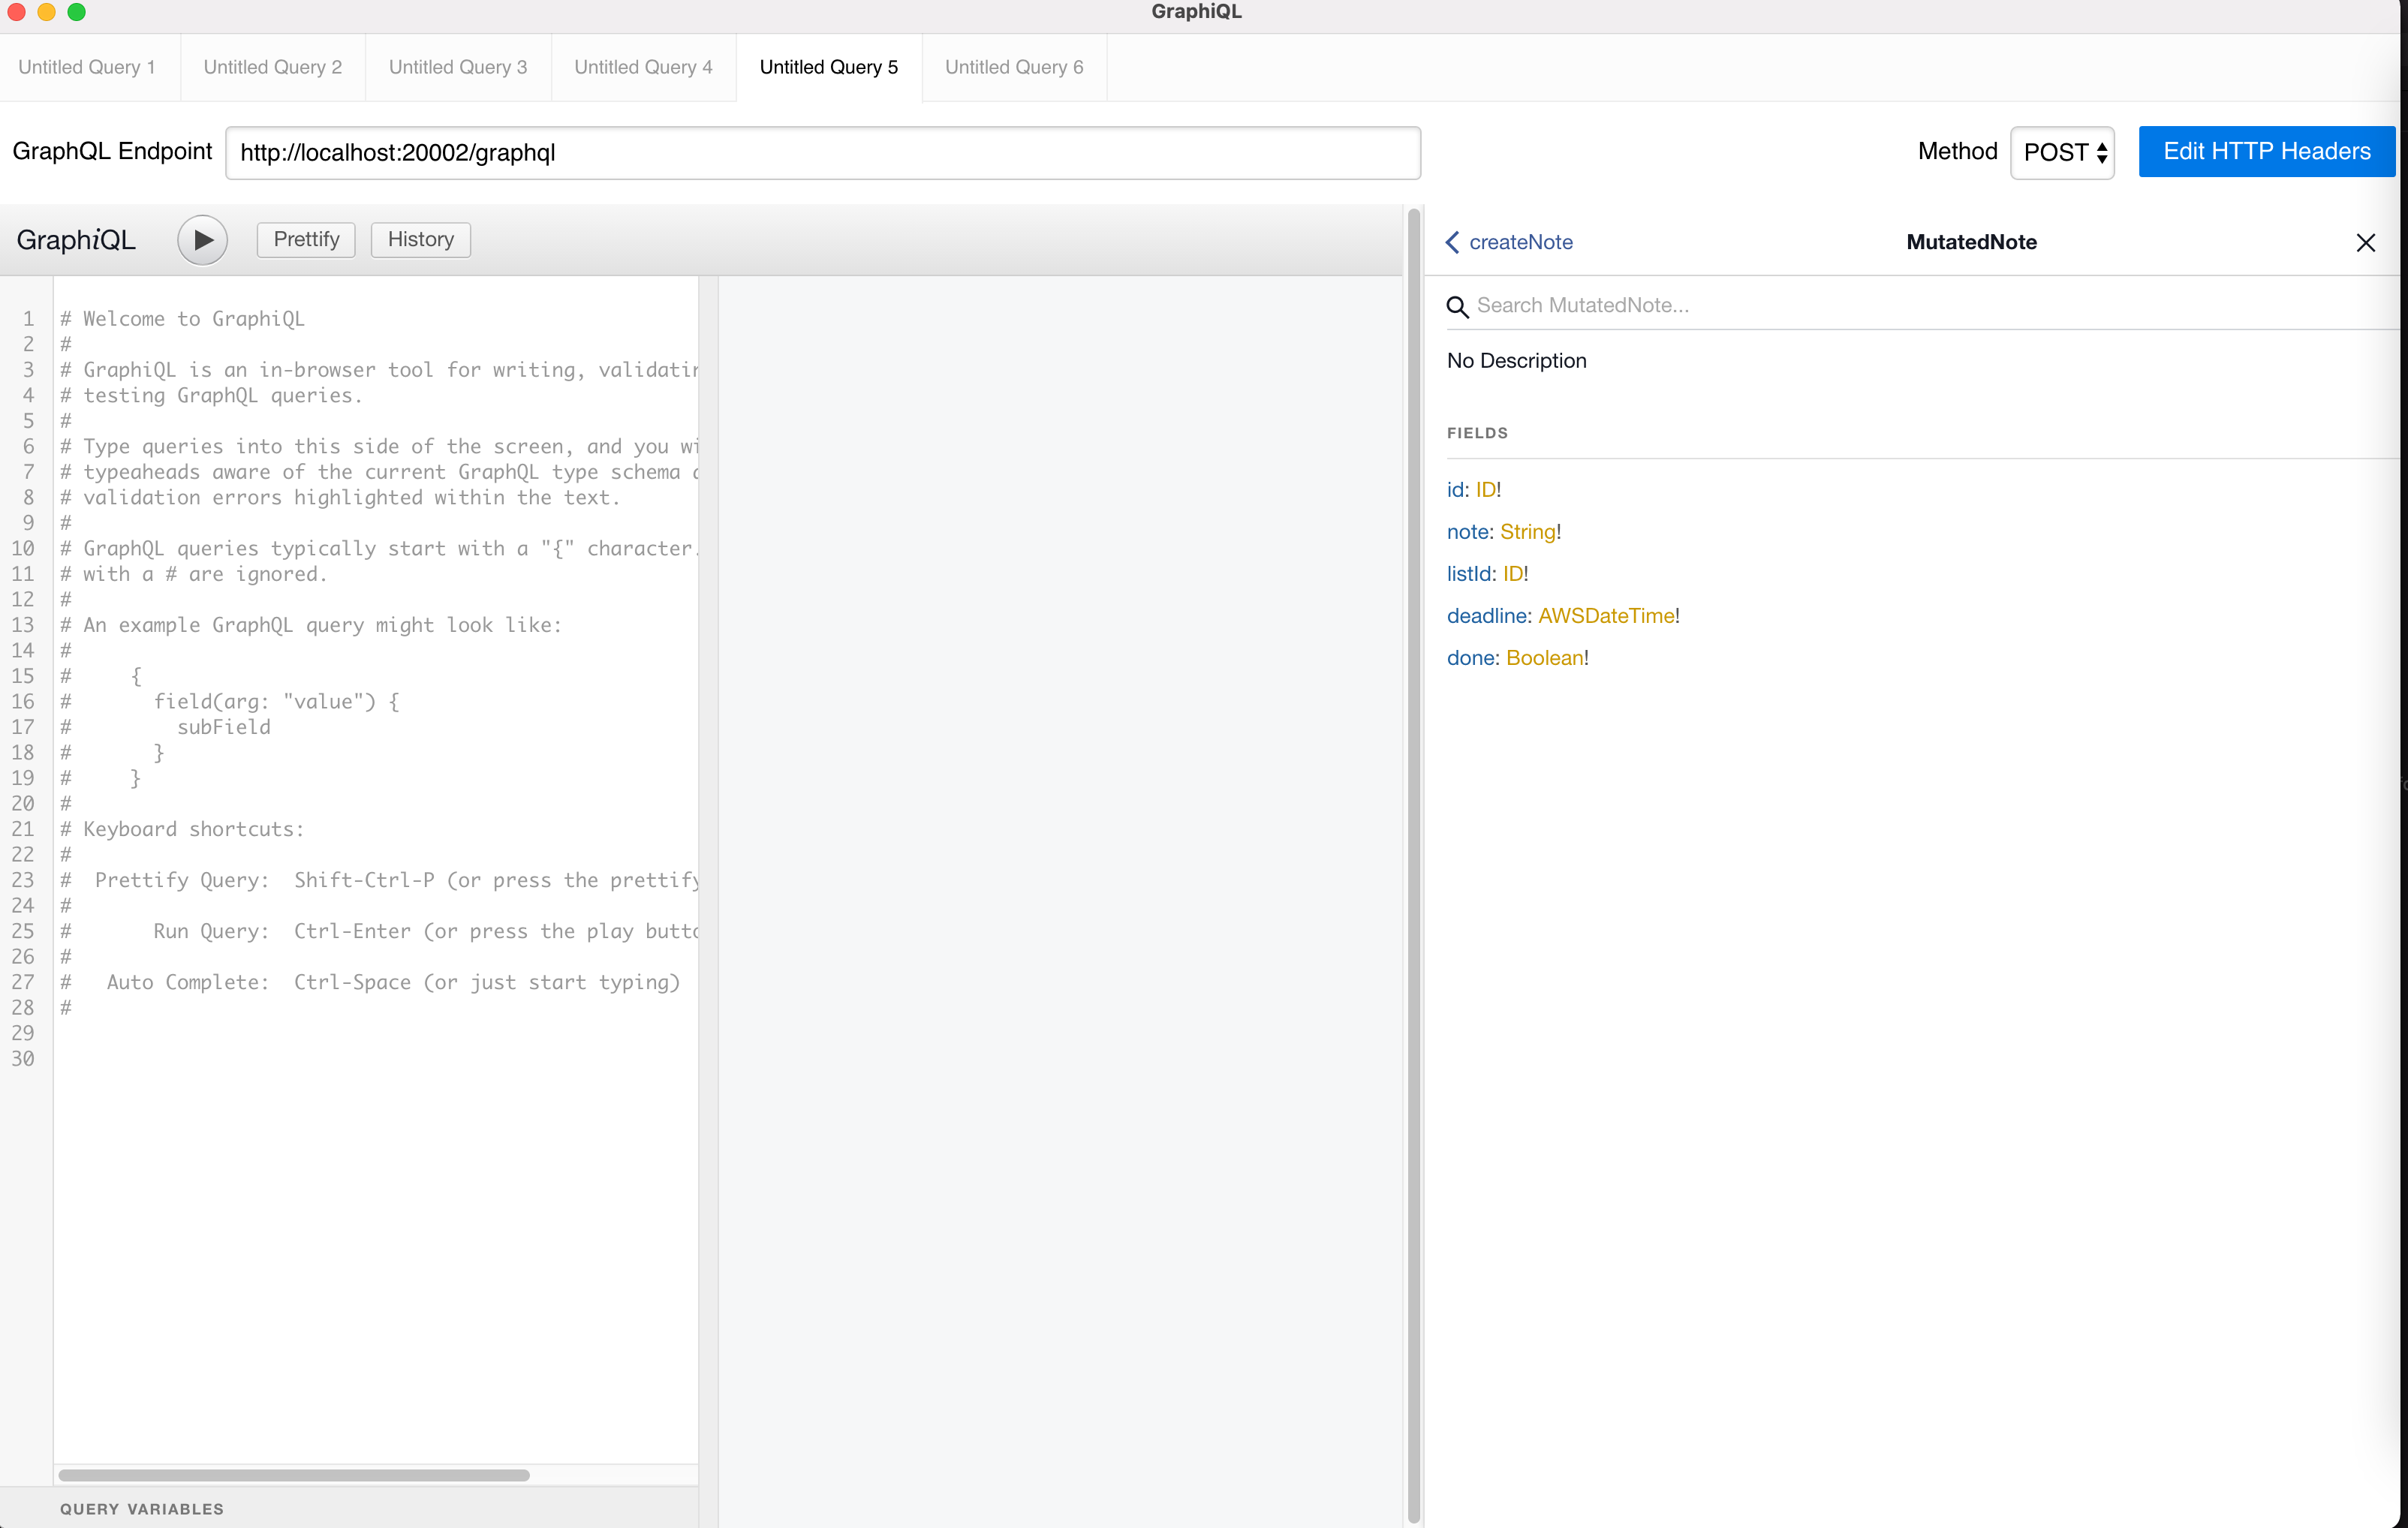Switch to Untitled Query 2 tab
The image size is (2408, 1528).
[x=273, y=67]
